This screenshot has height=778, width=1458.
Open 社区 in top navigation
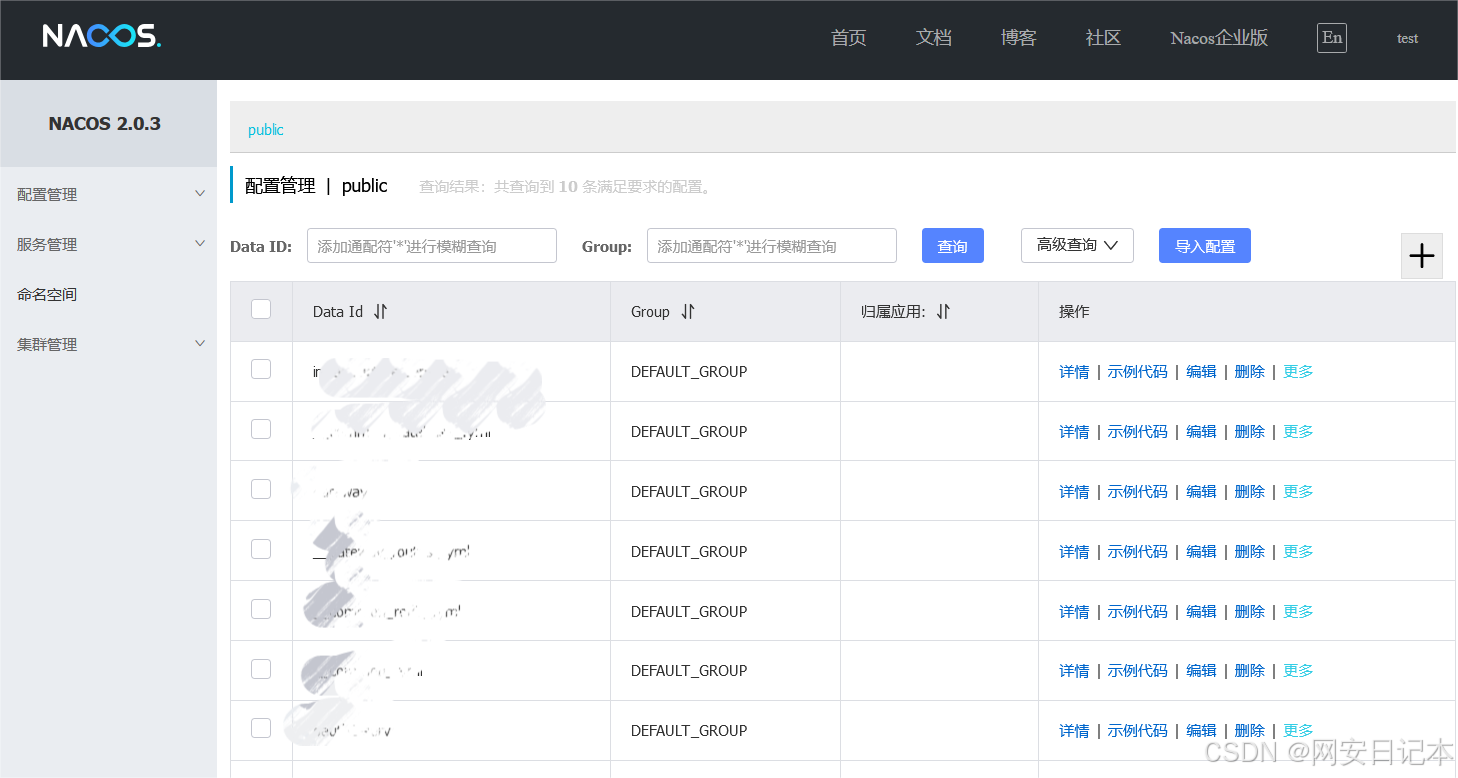(x=1103, y=38)
